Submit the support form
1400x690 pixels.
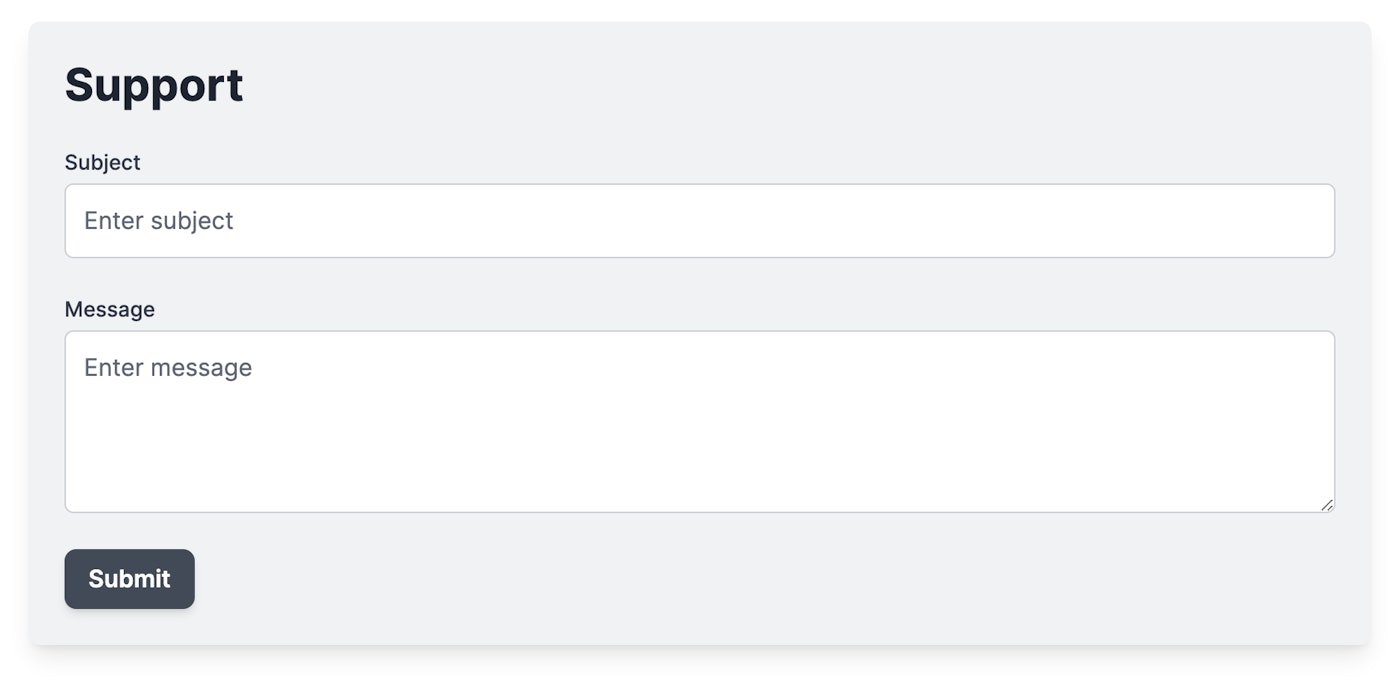(129, 579)
